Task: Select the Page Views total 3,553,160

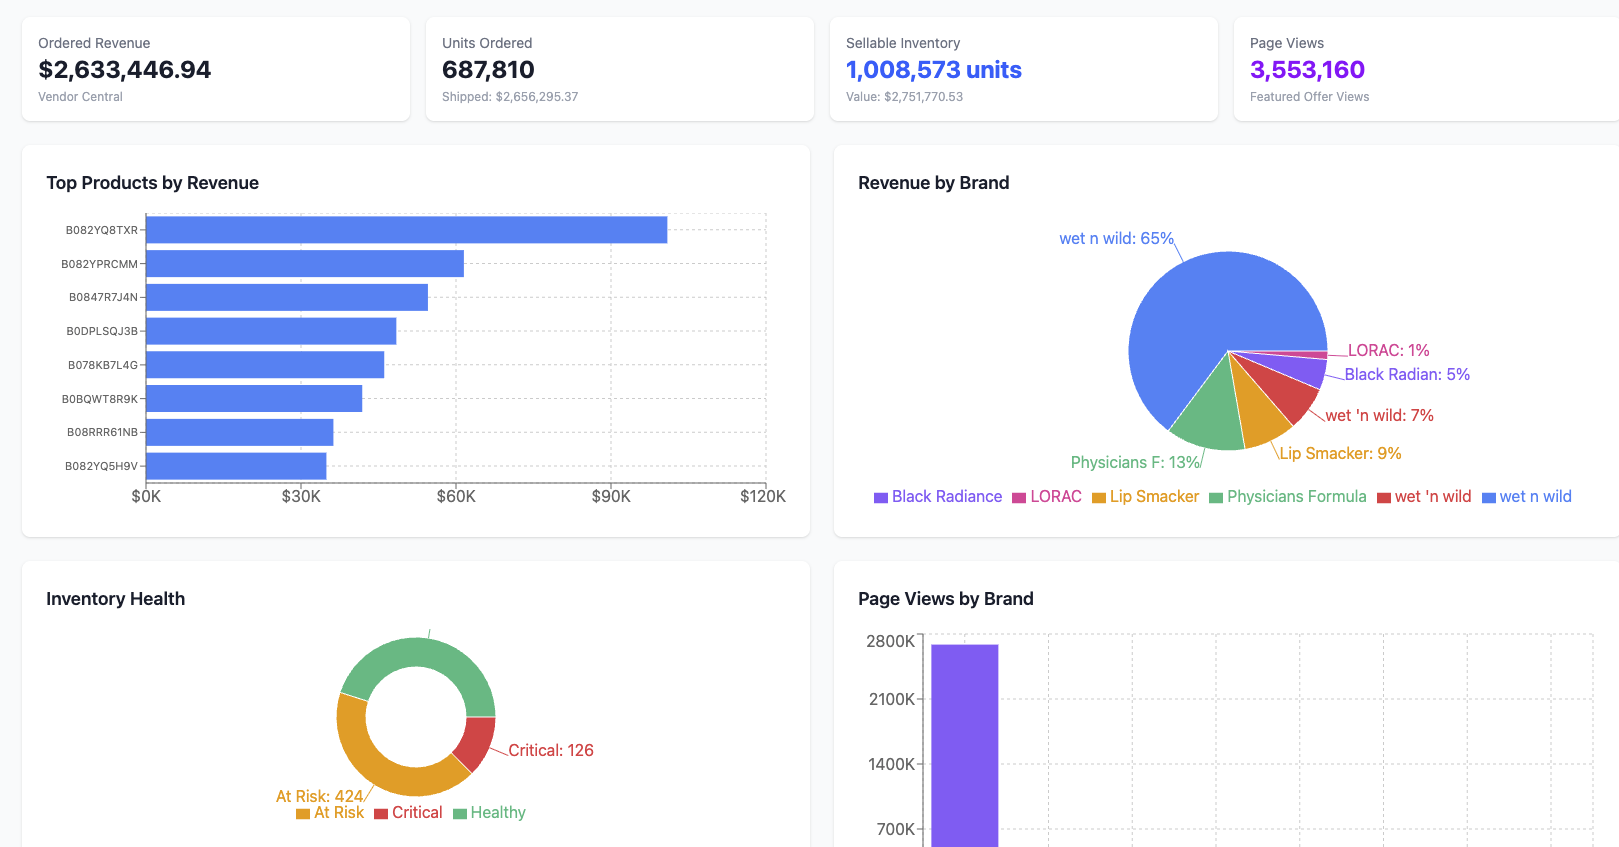Action: tap(1307, 70)
